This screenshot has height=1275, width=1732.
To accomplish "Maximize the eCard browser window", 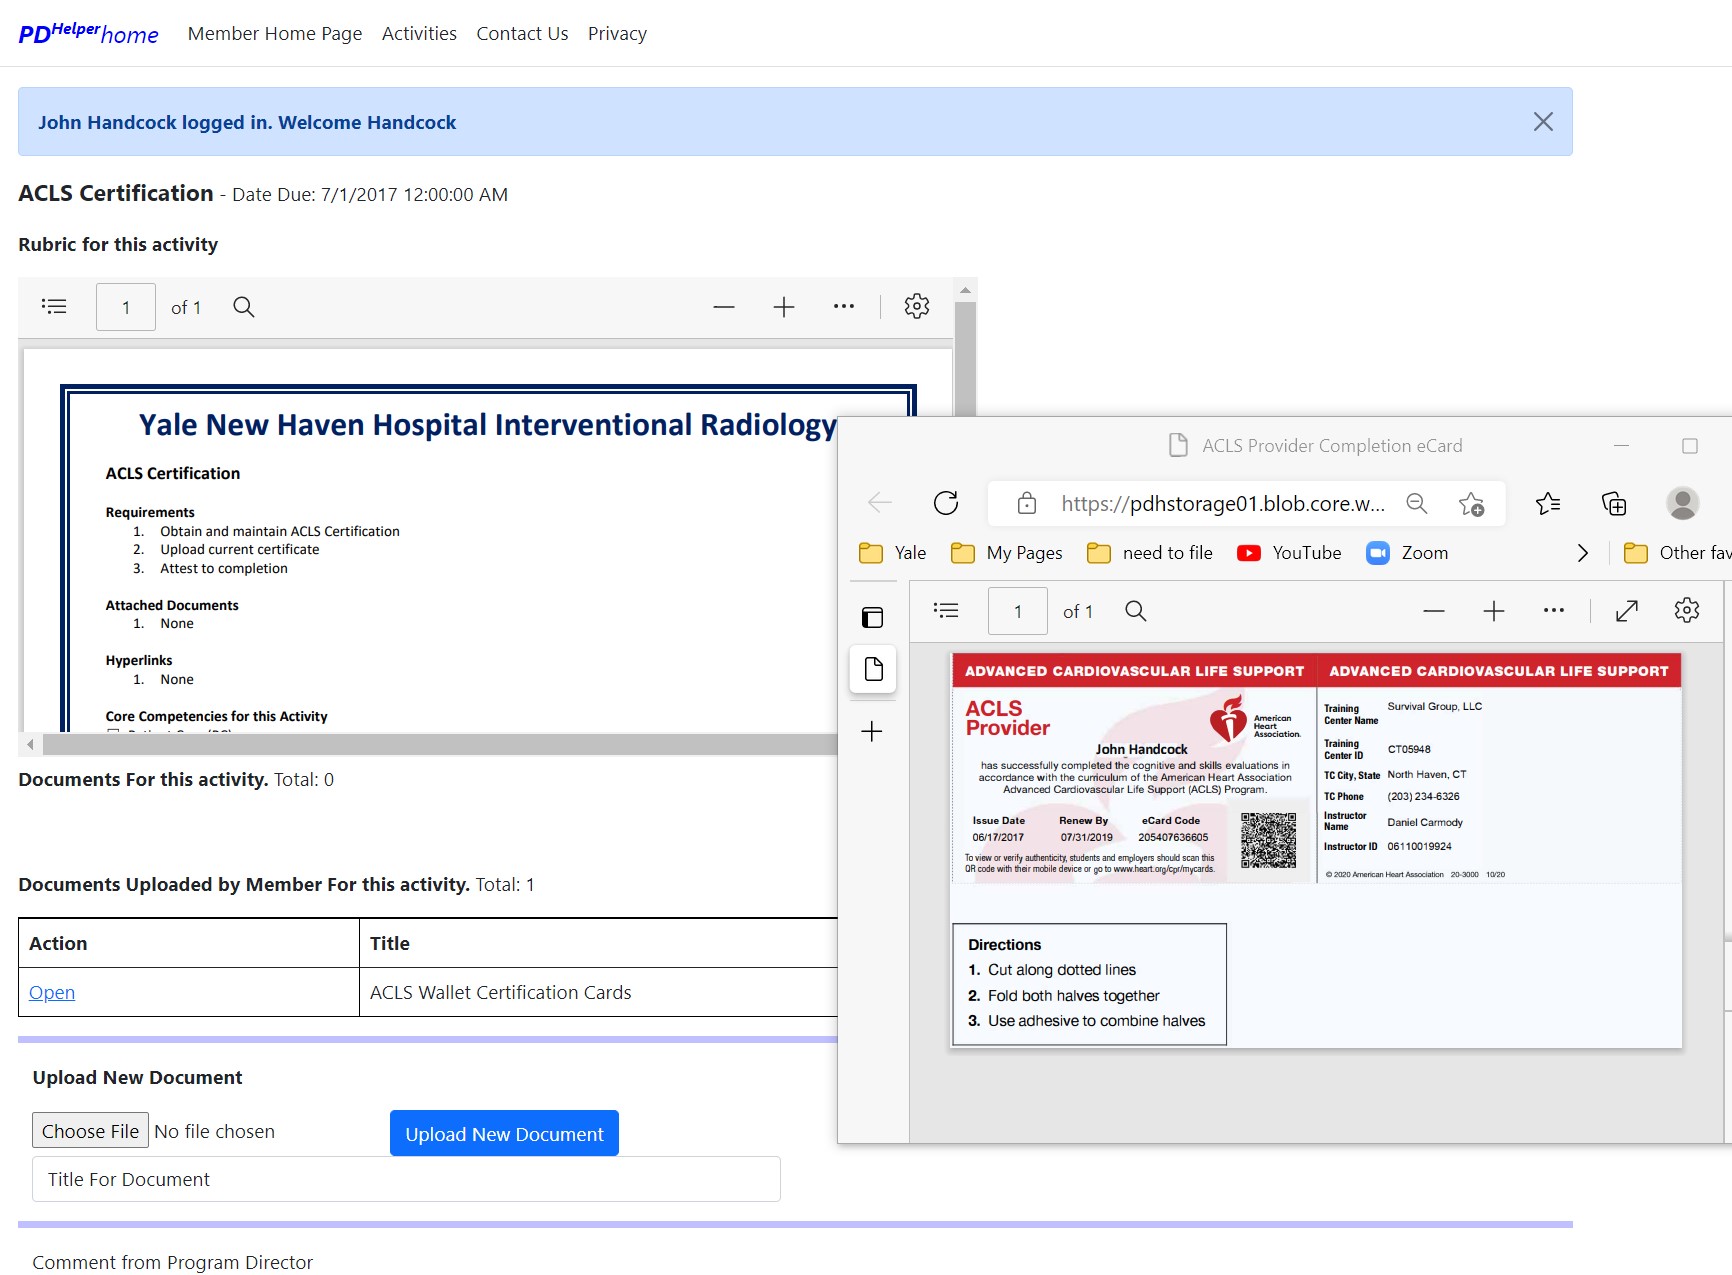I will pyautogui.click(x=1690, y=446).
